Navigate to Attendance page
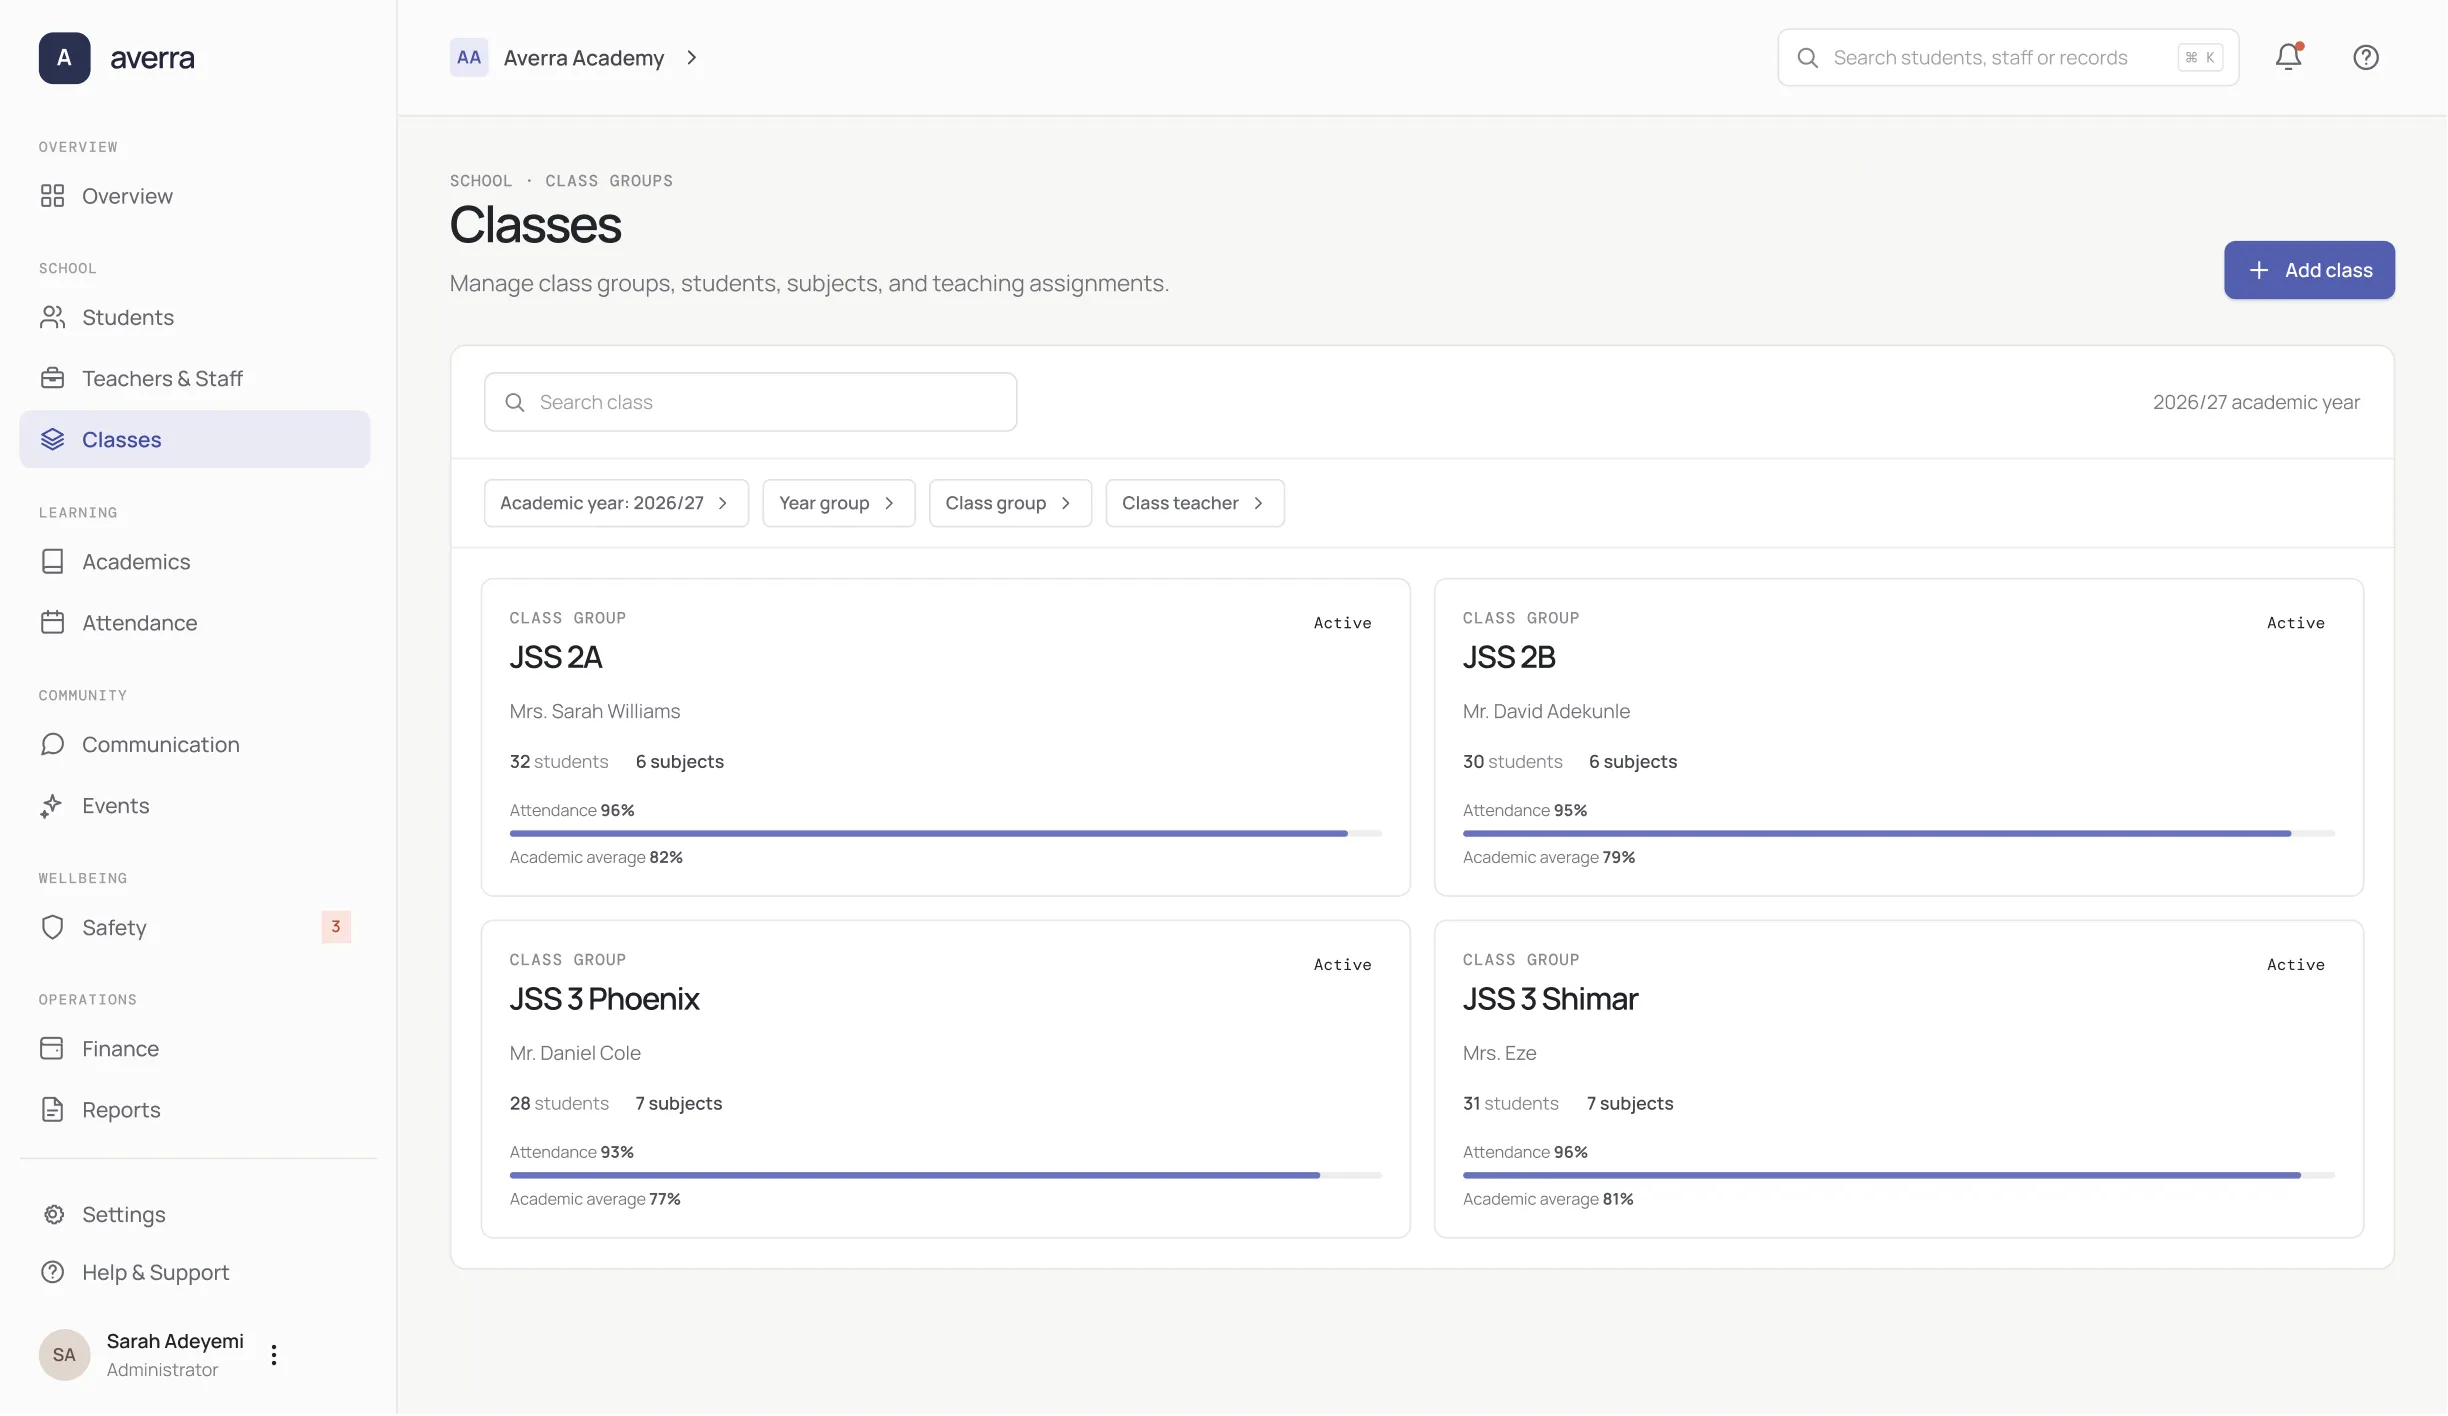2448x1416 pixels. click(195, 623)
